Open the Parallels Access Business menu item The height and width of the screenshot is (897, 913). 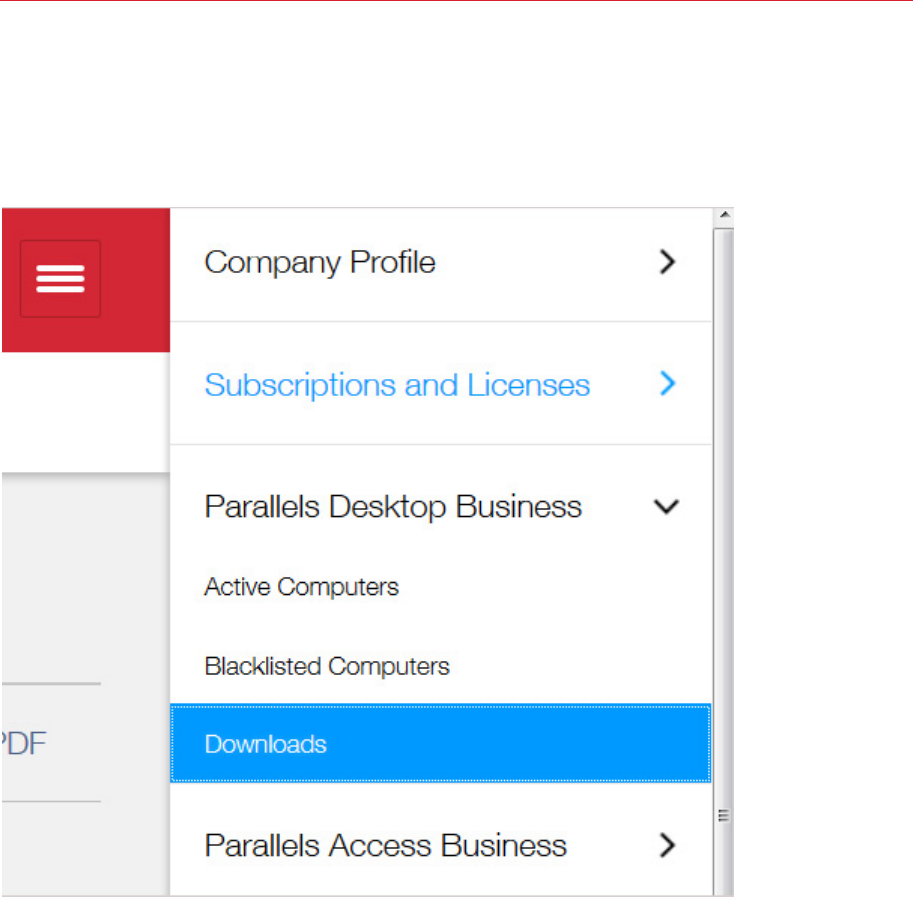(385, 846)
